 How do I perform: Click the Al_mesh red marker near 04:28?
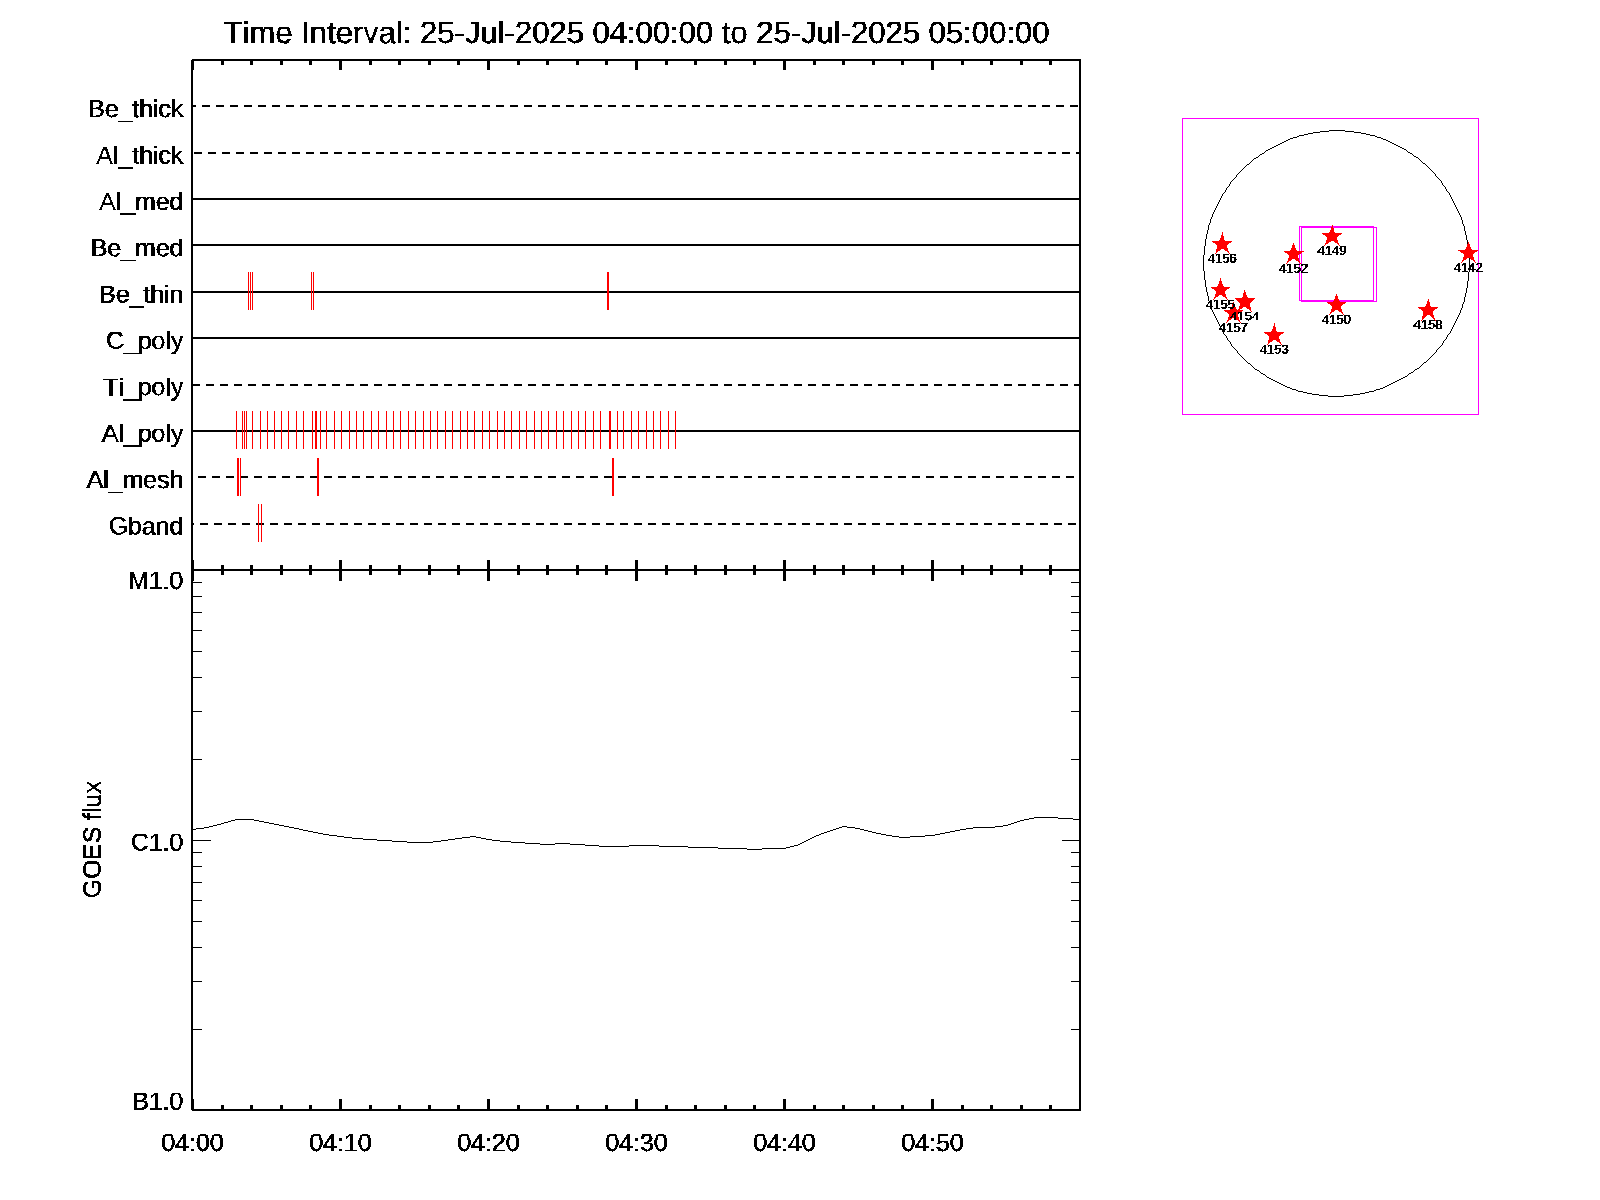pyautogui.click(x=613, y=477)
